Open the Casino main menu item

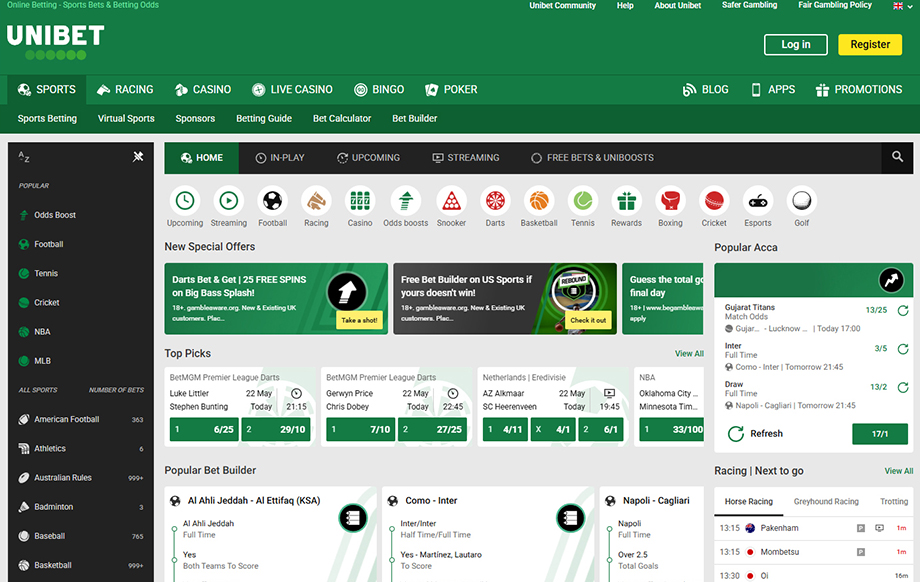[203, 90]
